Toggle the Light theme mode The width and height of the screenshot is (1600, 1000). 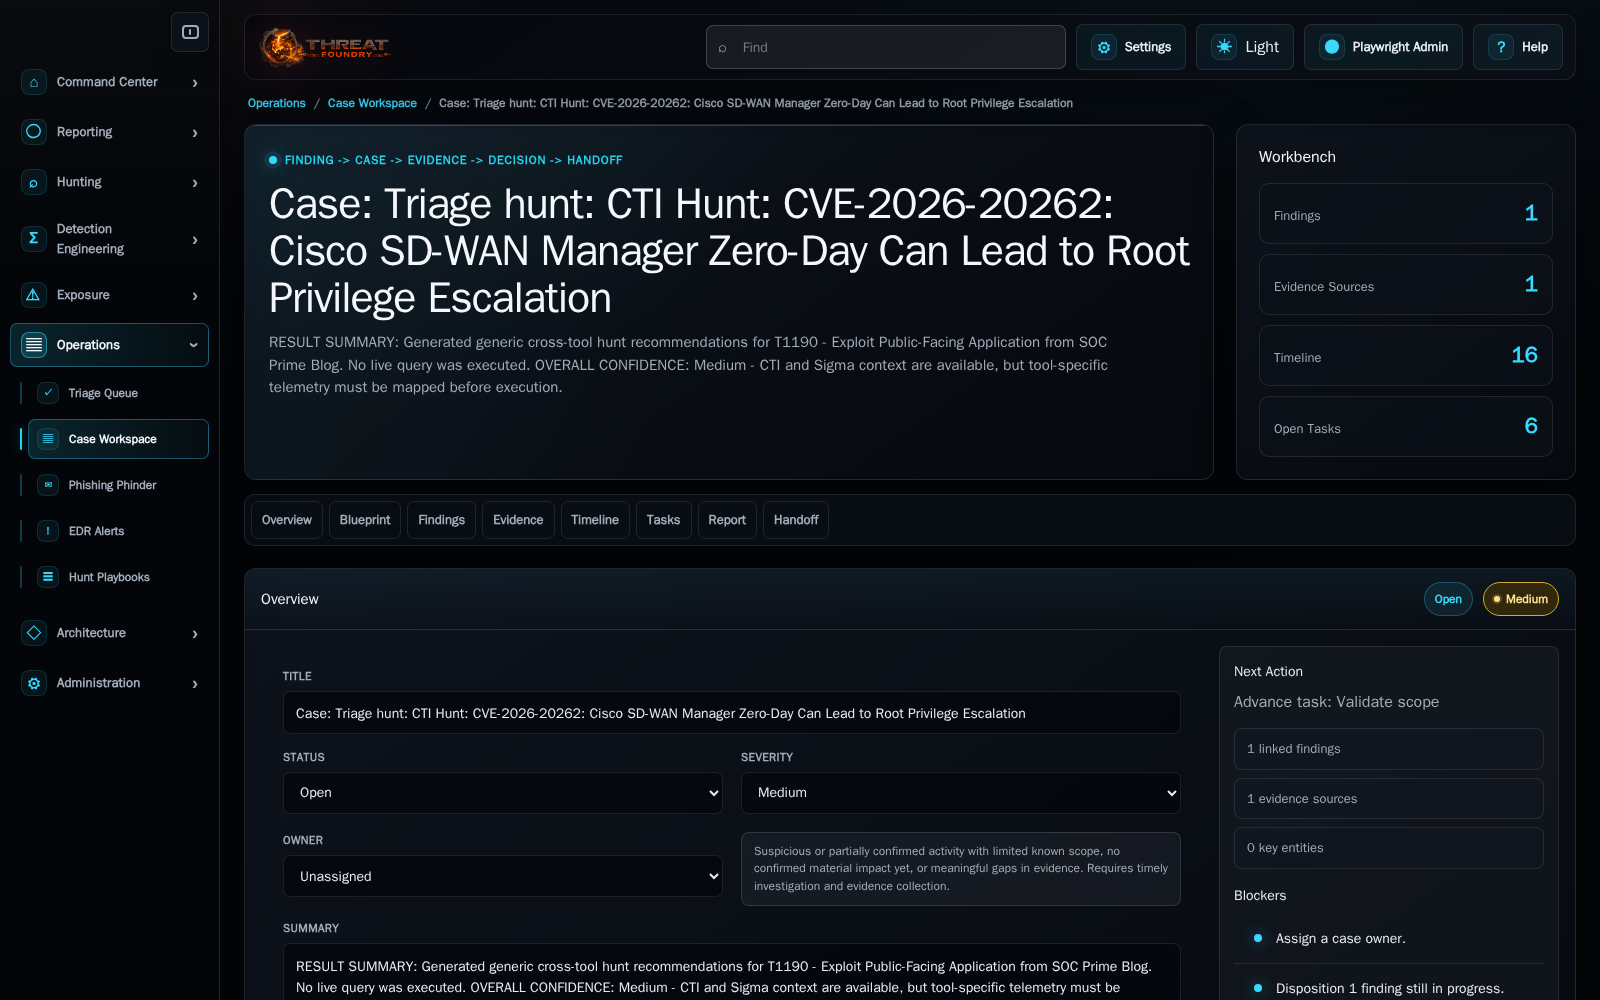[1245, 47]
